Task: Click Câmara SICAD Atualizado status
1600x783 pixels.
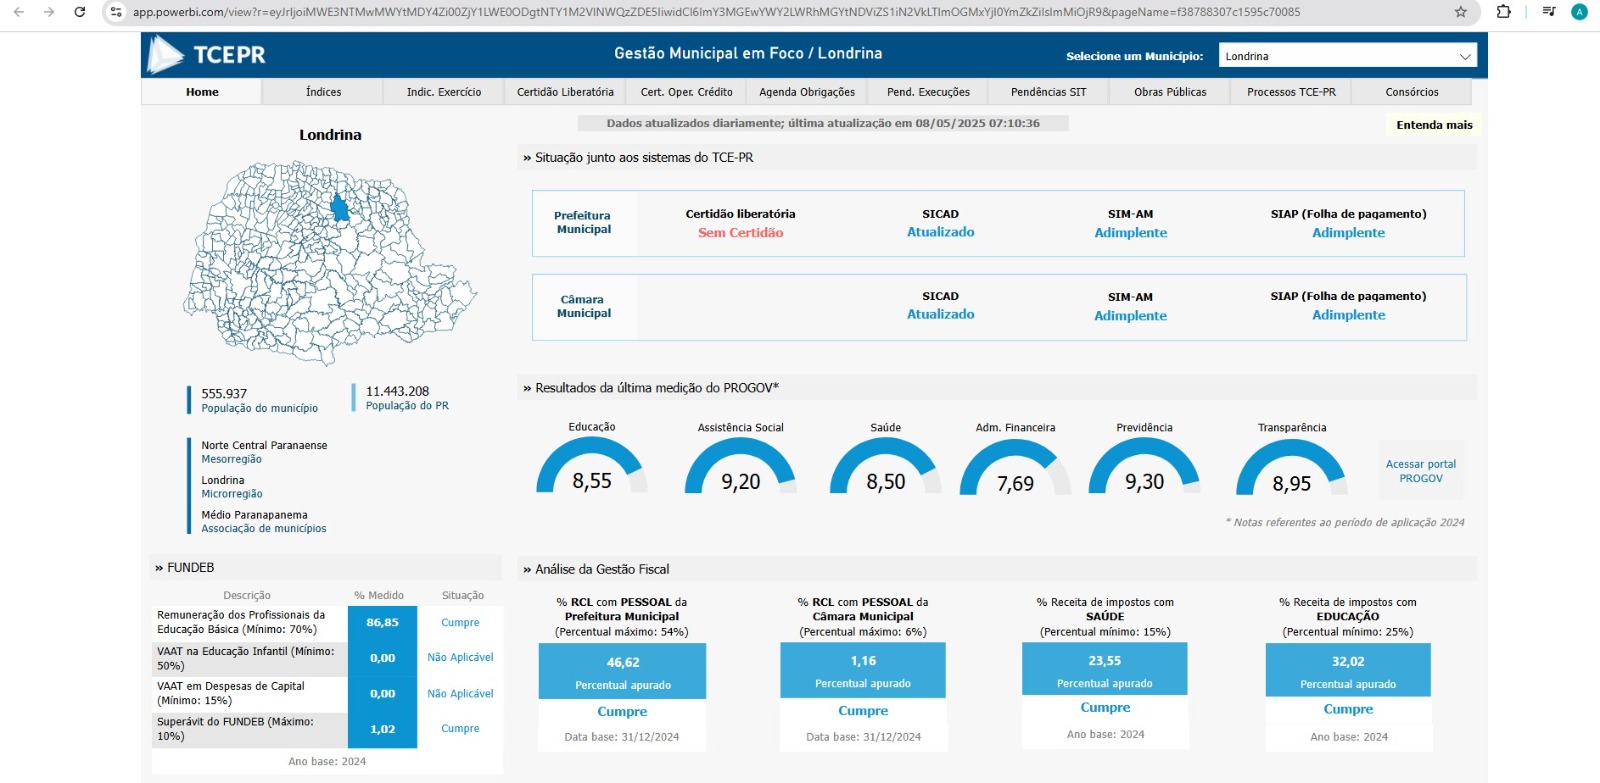Action: [941, 314]
